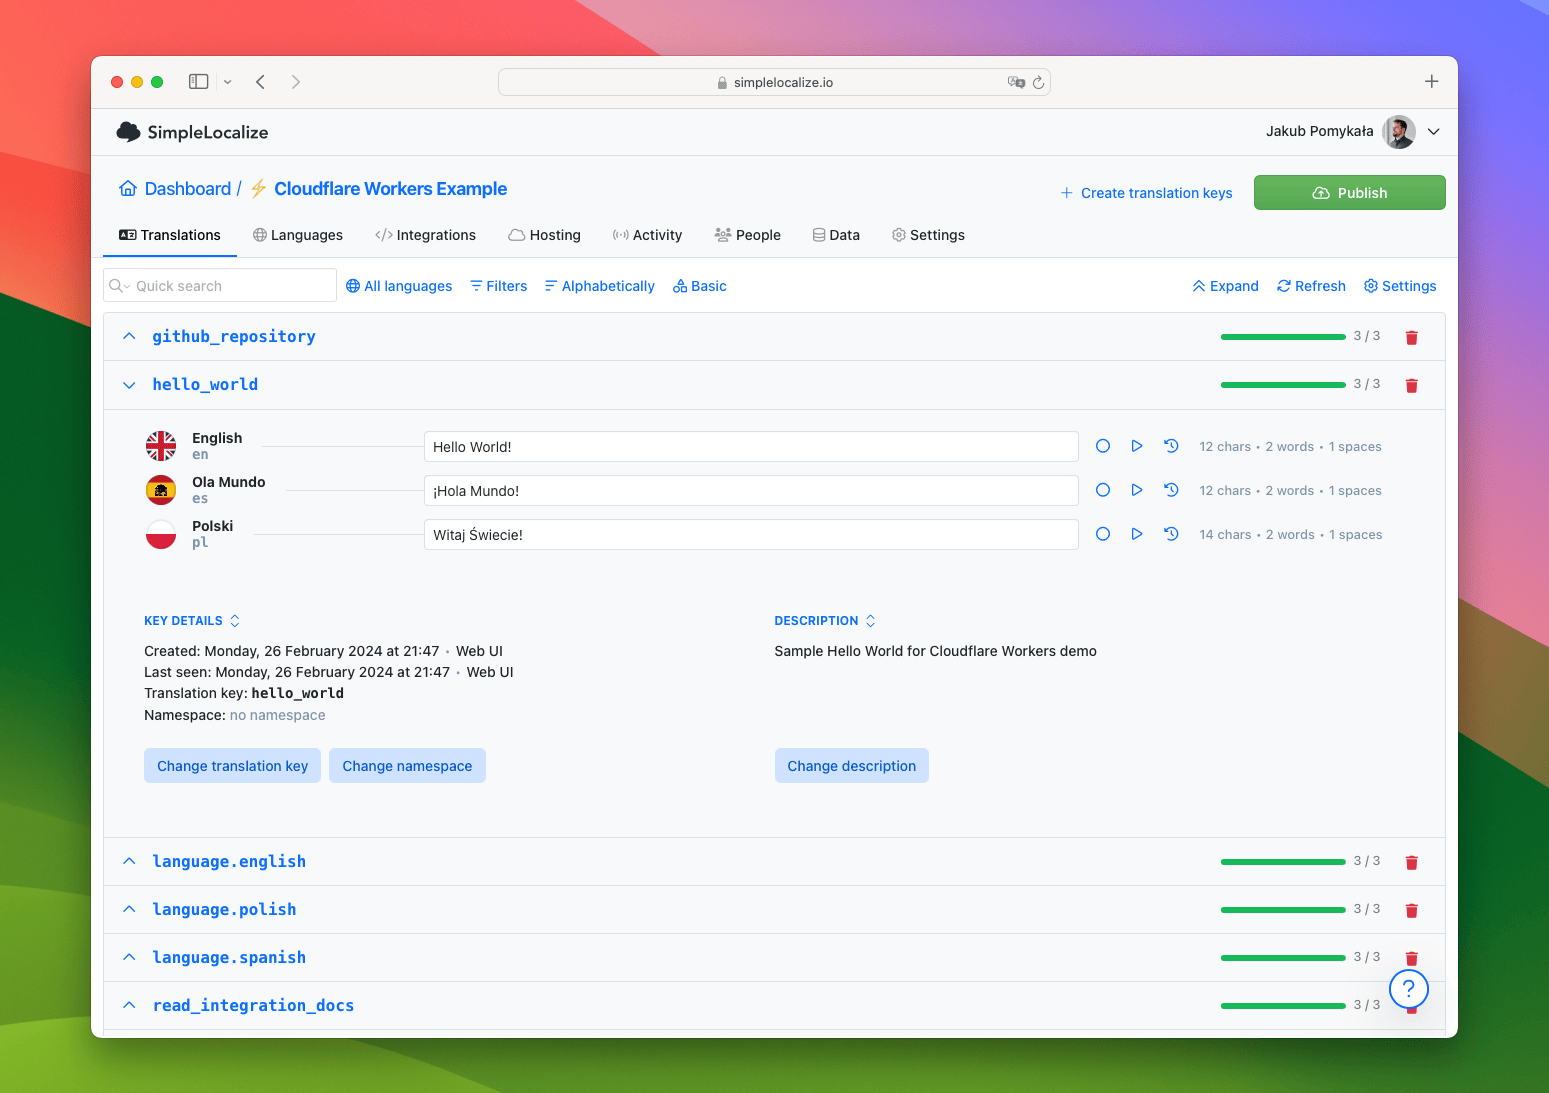Switch to the Integrations tab
The width and height of the screenshot is (1549, 1093).
pyautogui.click(x=425, y=235)
